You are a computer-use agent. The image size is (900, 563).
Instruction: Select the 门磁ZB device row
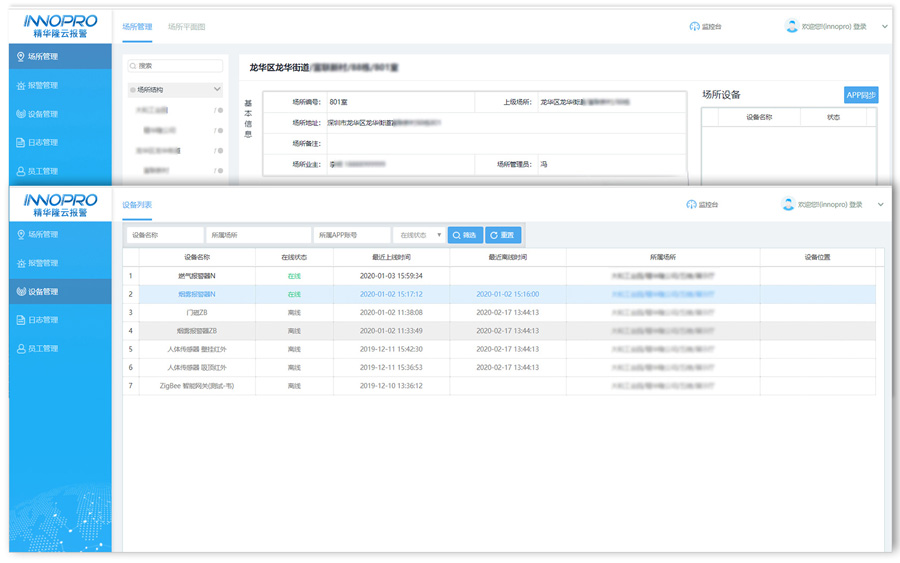click(188, 312)
